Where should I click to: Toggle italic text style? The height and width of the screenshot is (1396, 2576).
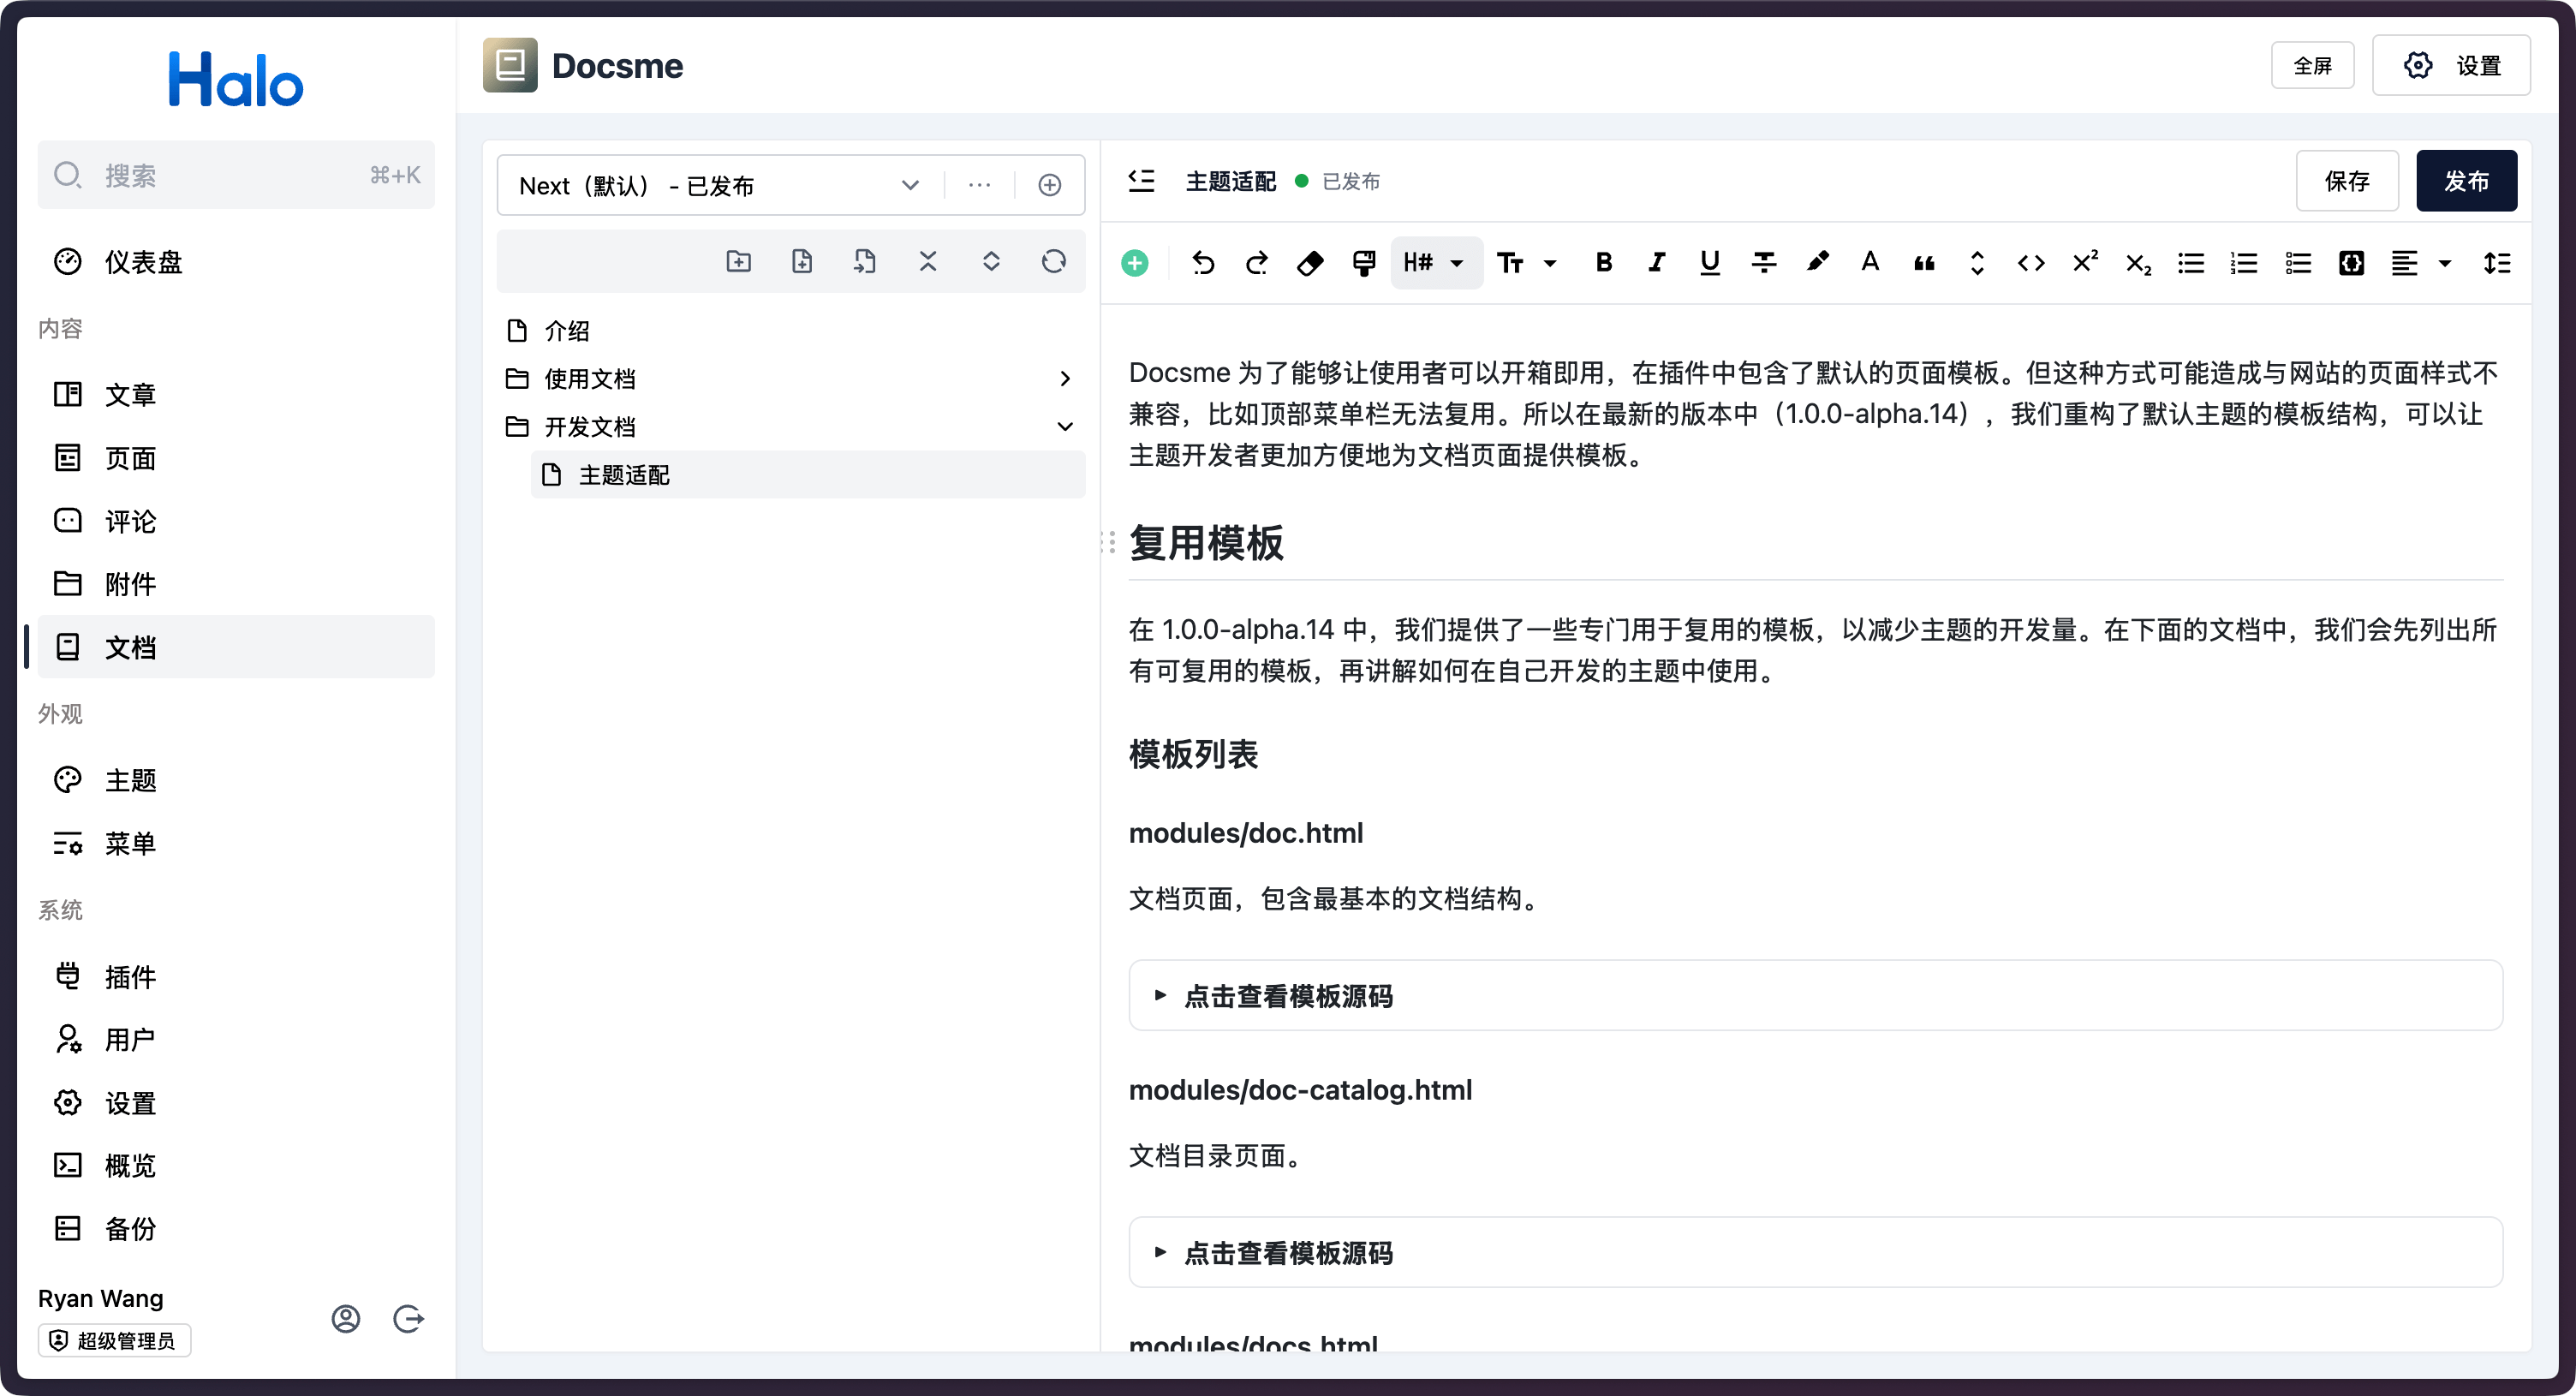point(1657,263)
